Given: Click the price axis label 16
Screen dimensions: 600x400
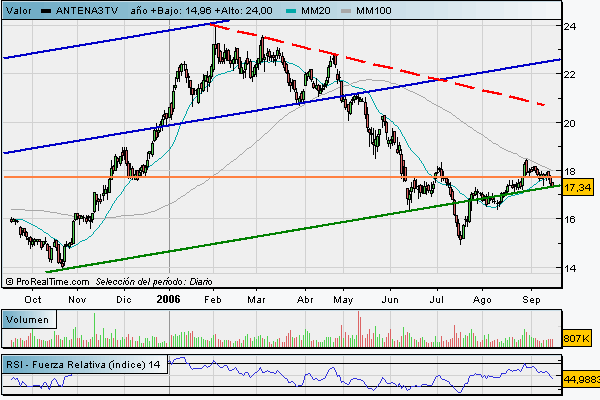Looking at the screenshot, I should point(569,219).
